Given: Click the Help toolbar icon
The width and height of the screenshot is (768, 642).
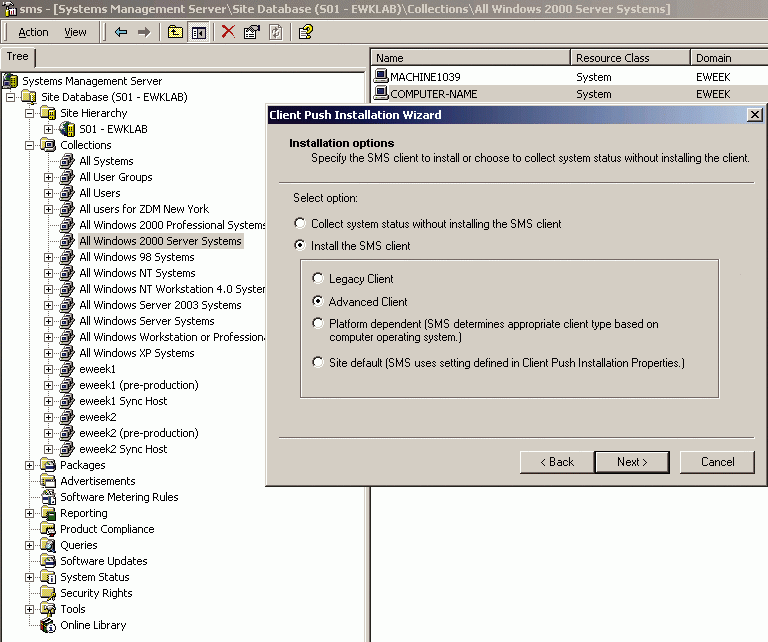Looking at the screenshot, I should coord(306,32).
